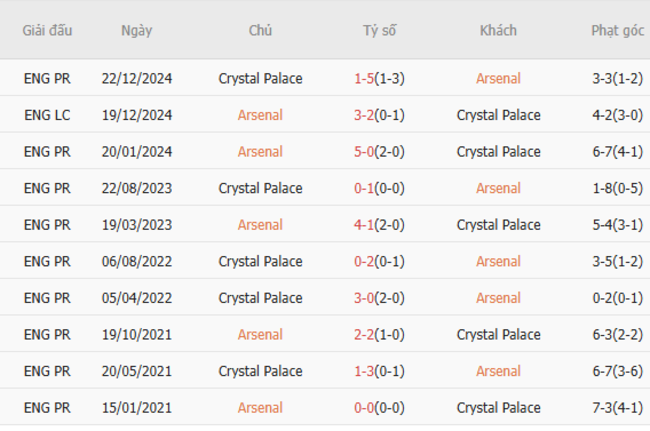Open the 4-1 score from 19/03/2023

point(365,225)
